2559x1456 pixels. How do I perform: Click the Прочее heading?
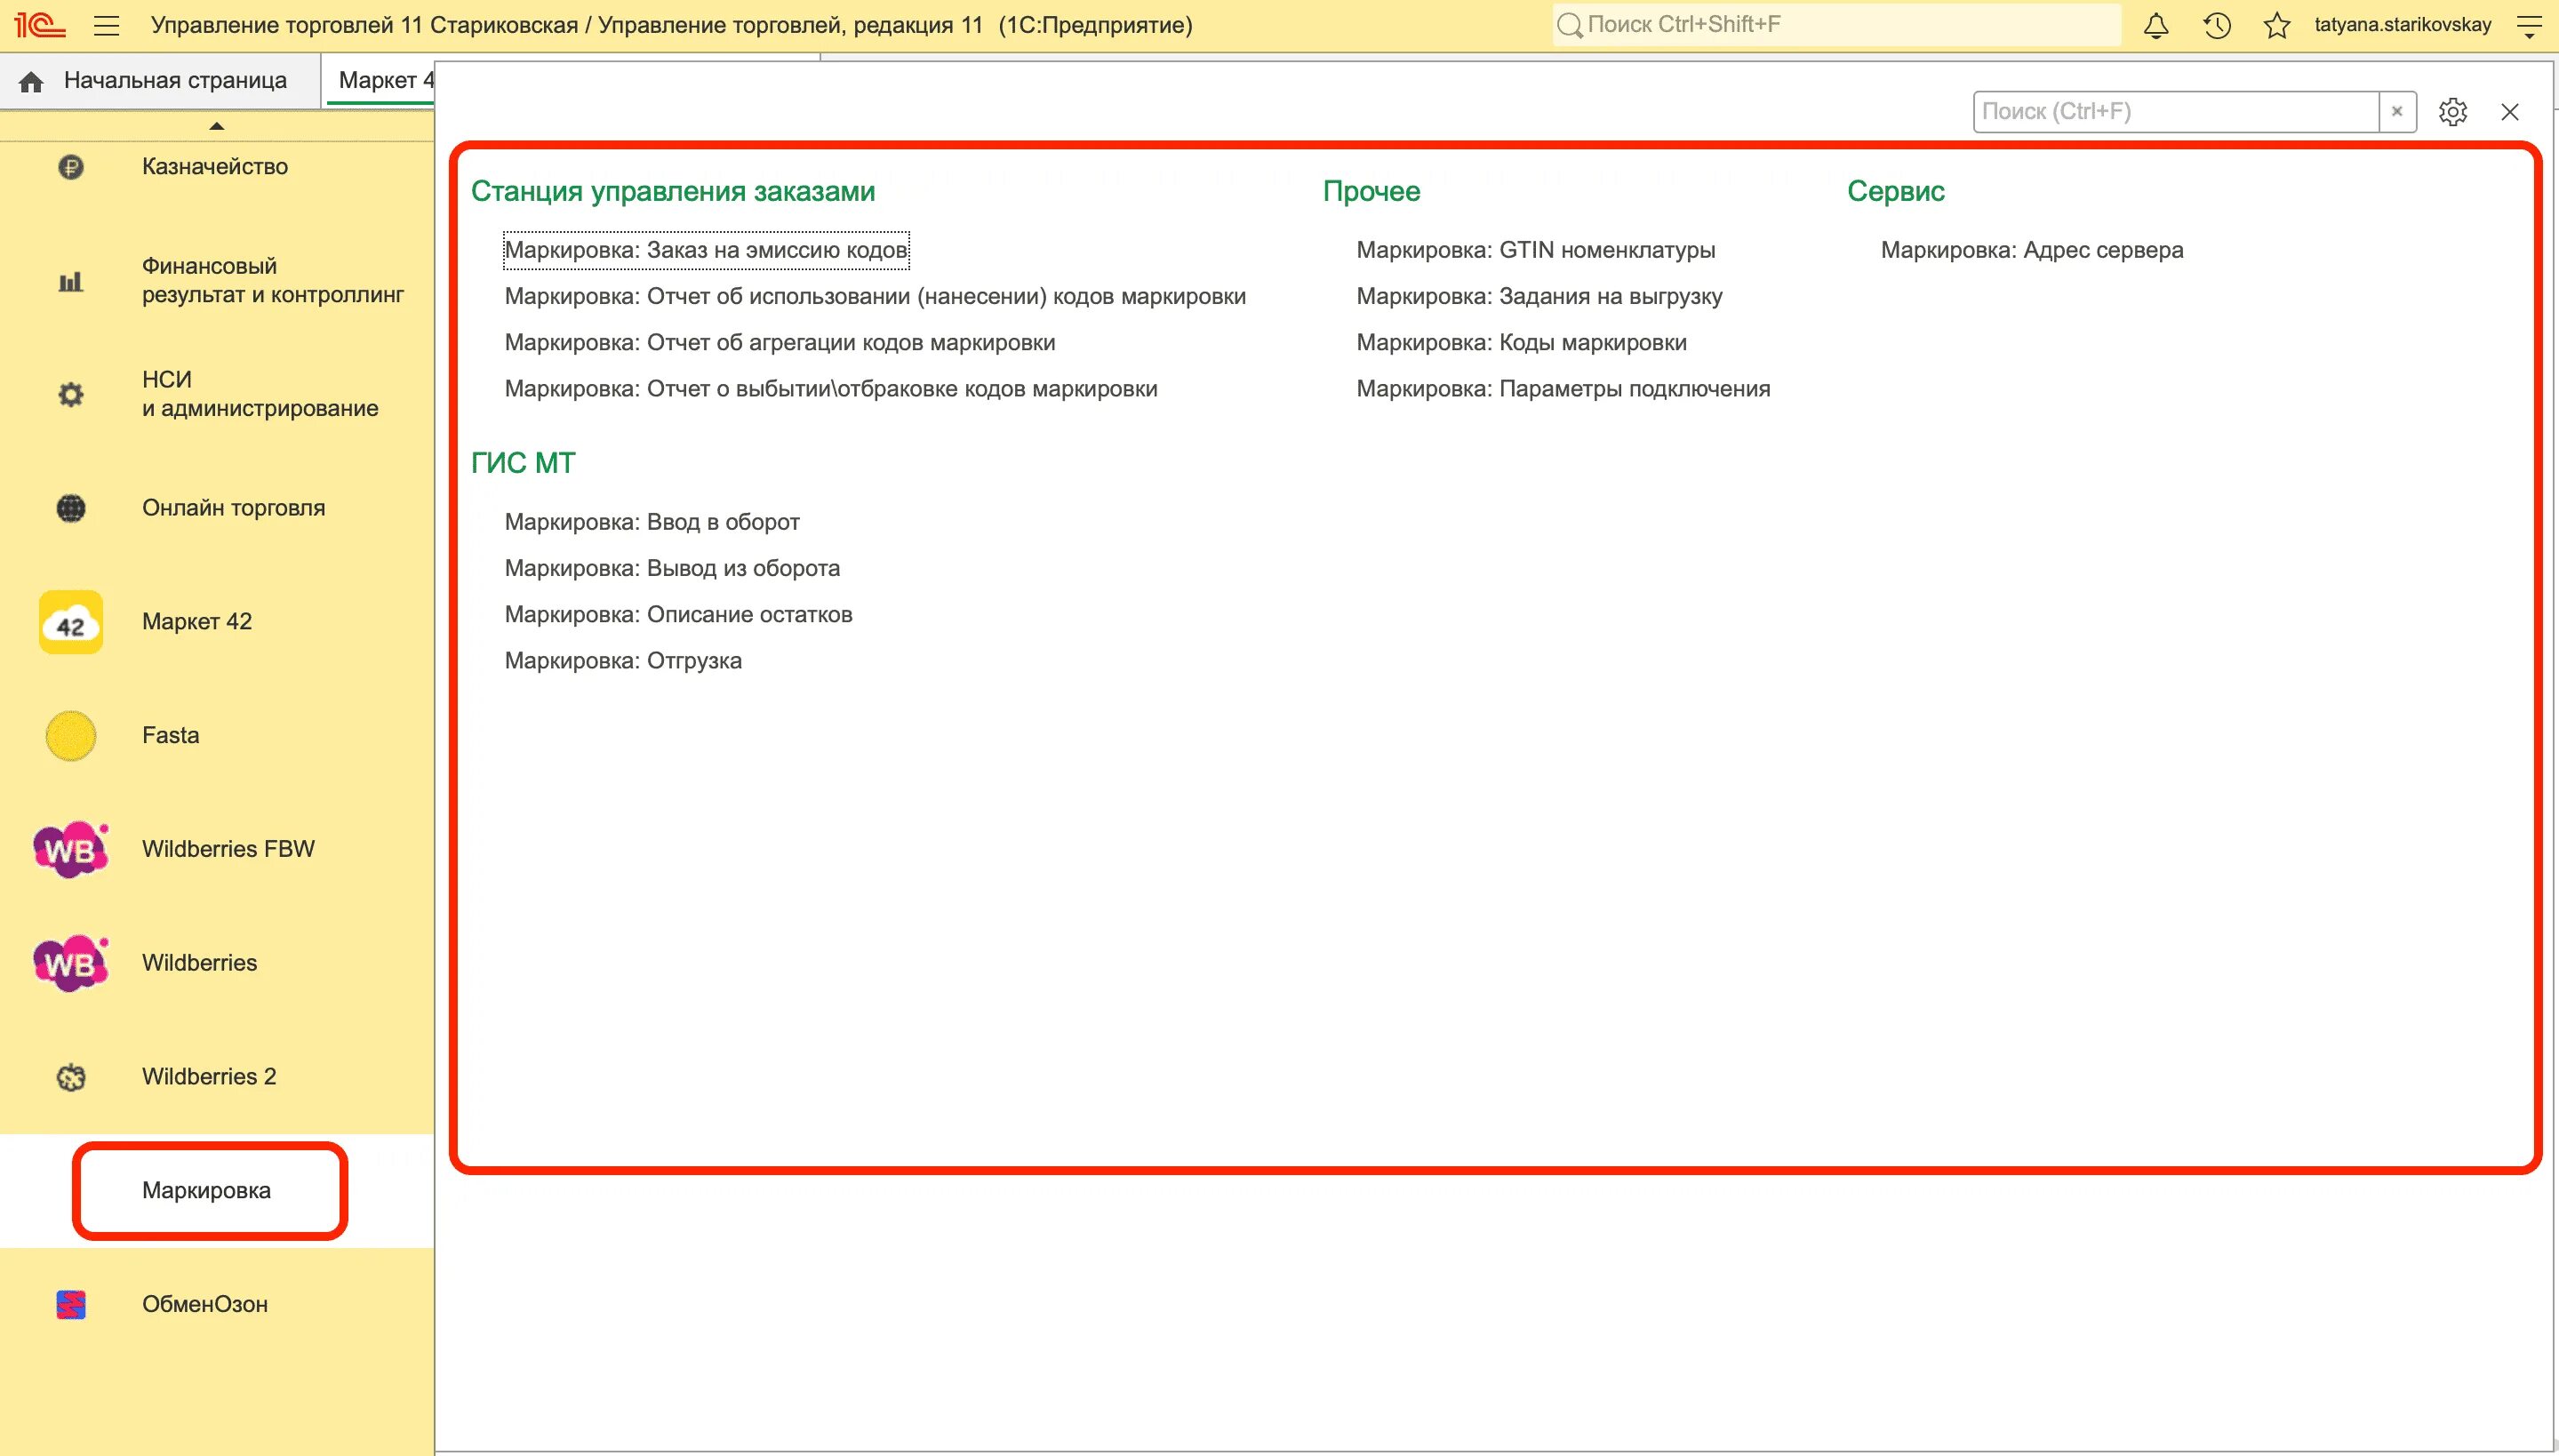click(x=1371, y=191)
